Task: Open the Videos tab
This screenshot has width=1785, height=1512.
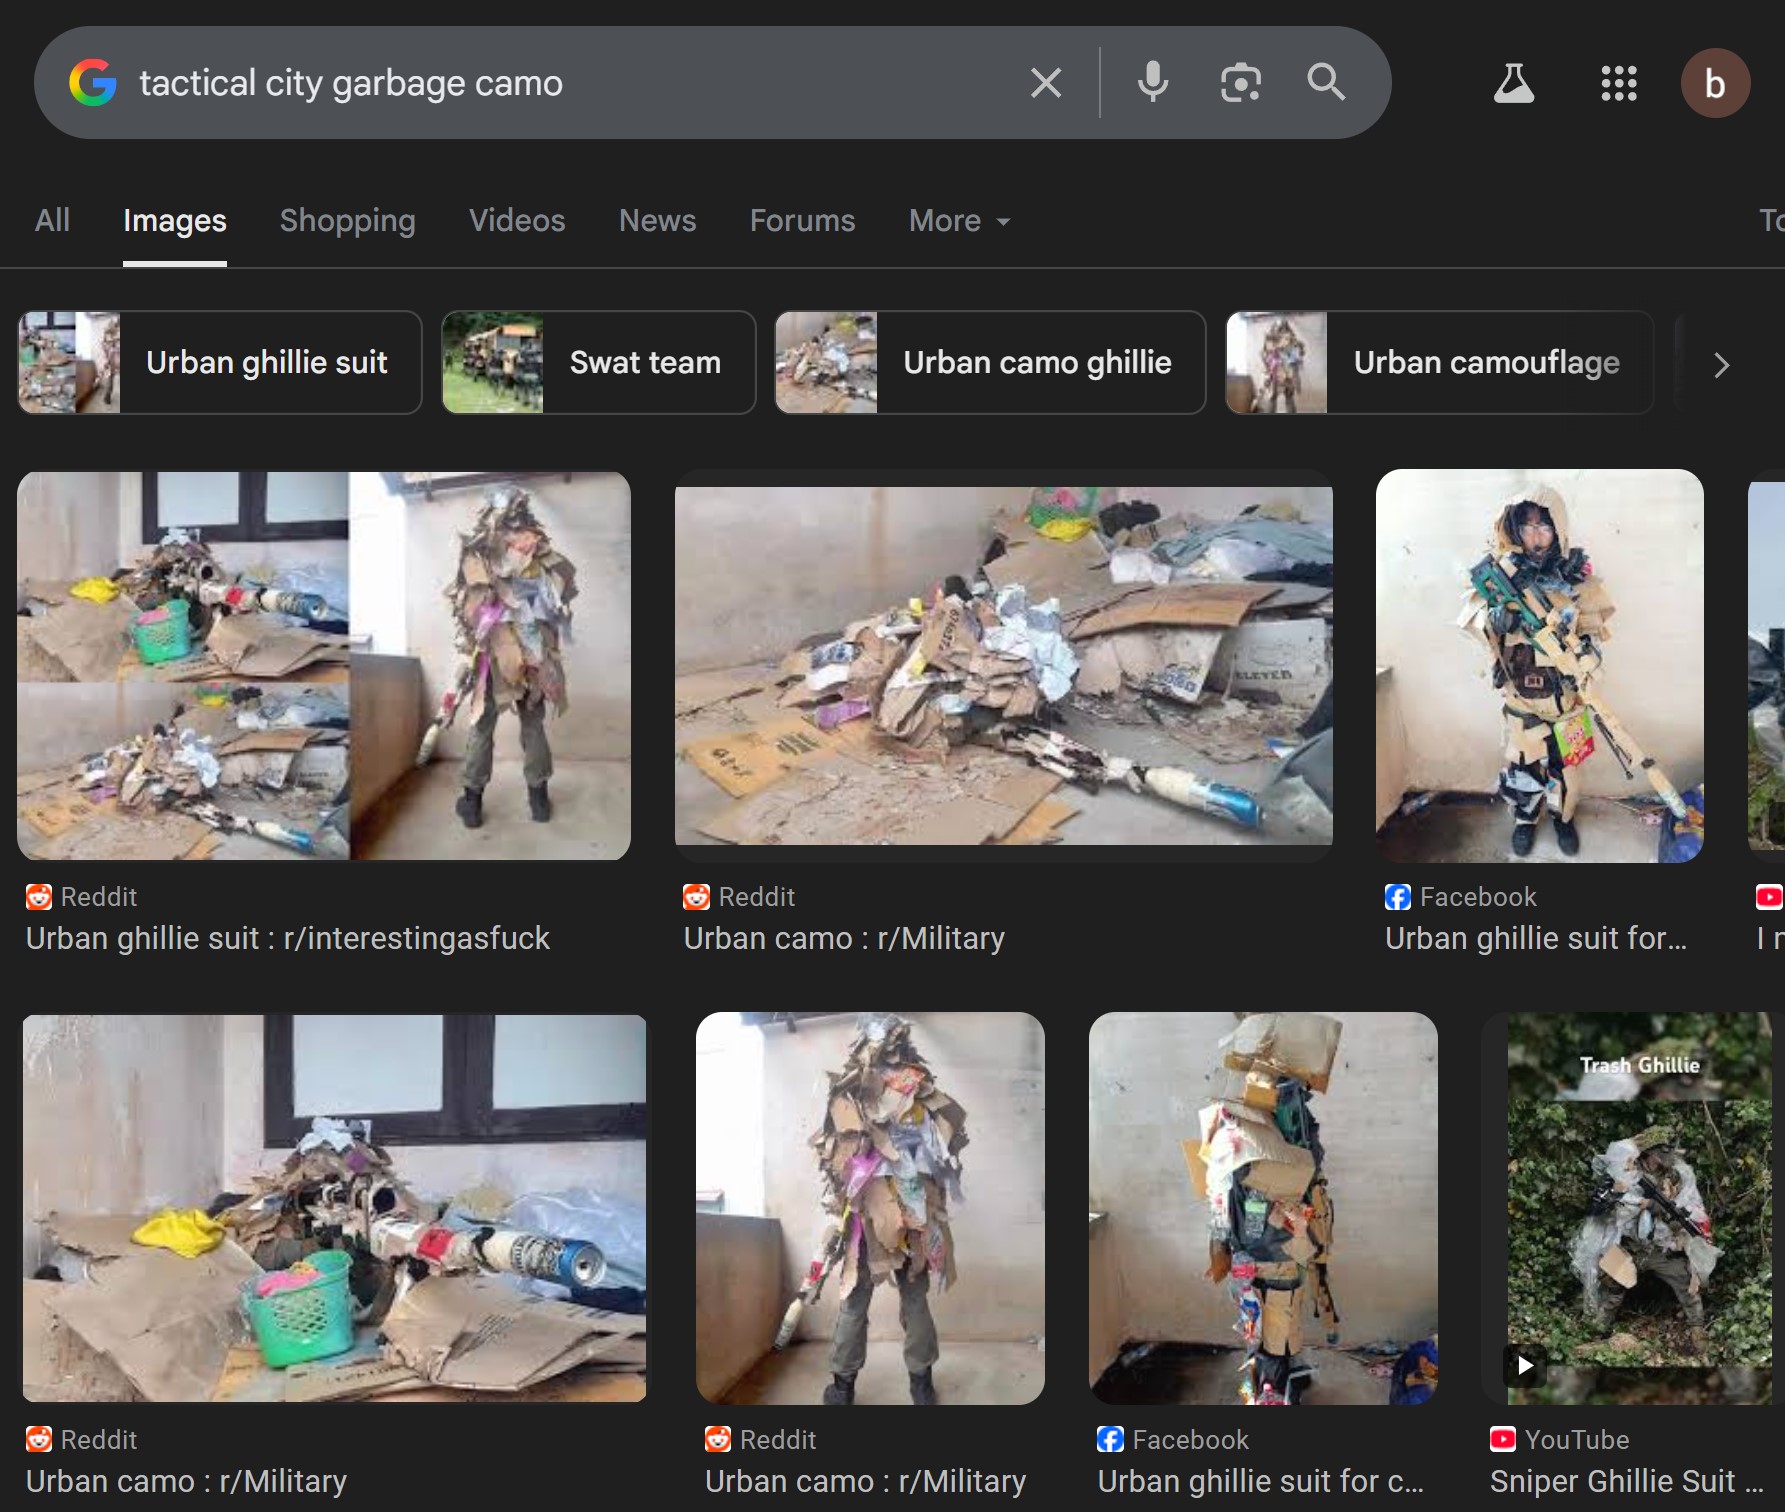Action: (517, 220)
